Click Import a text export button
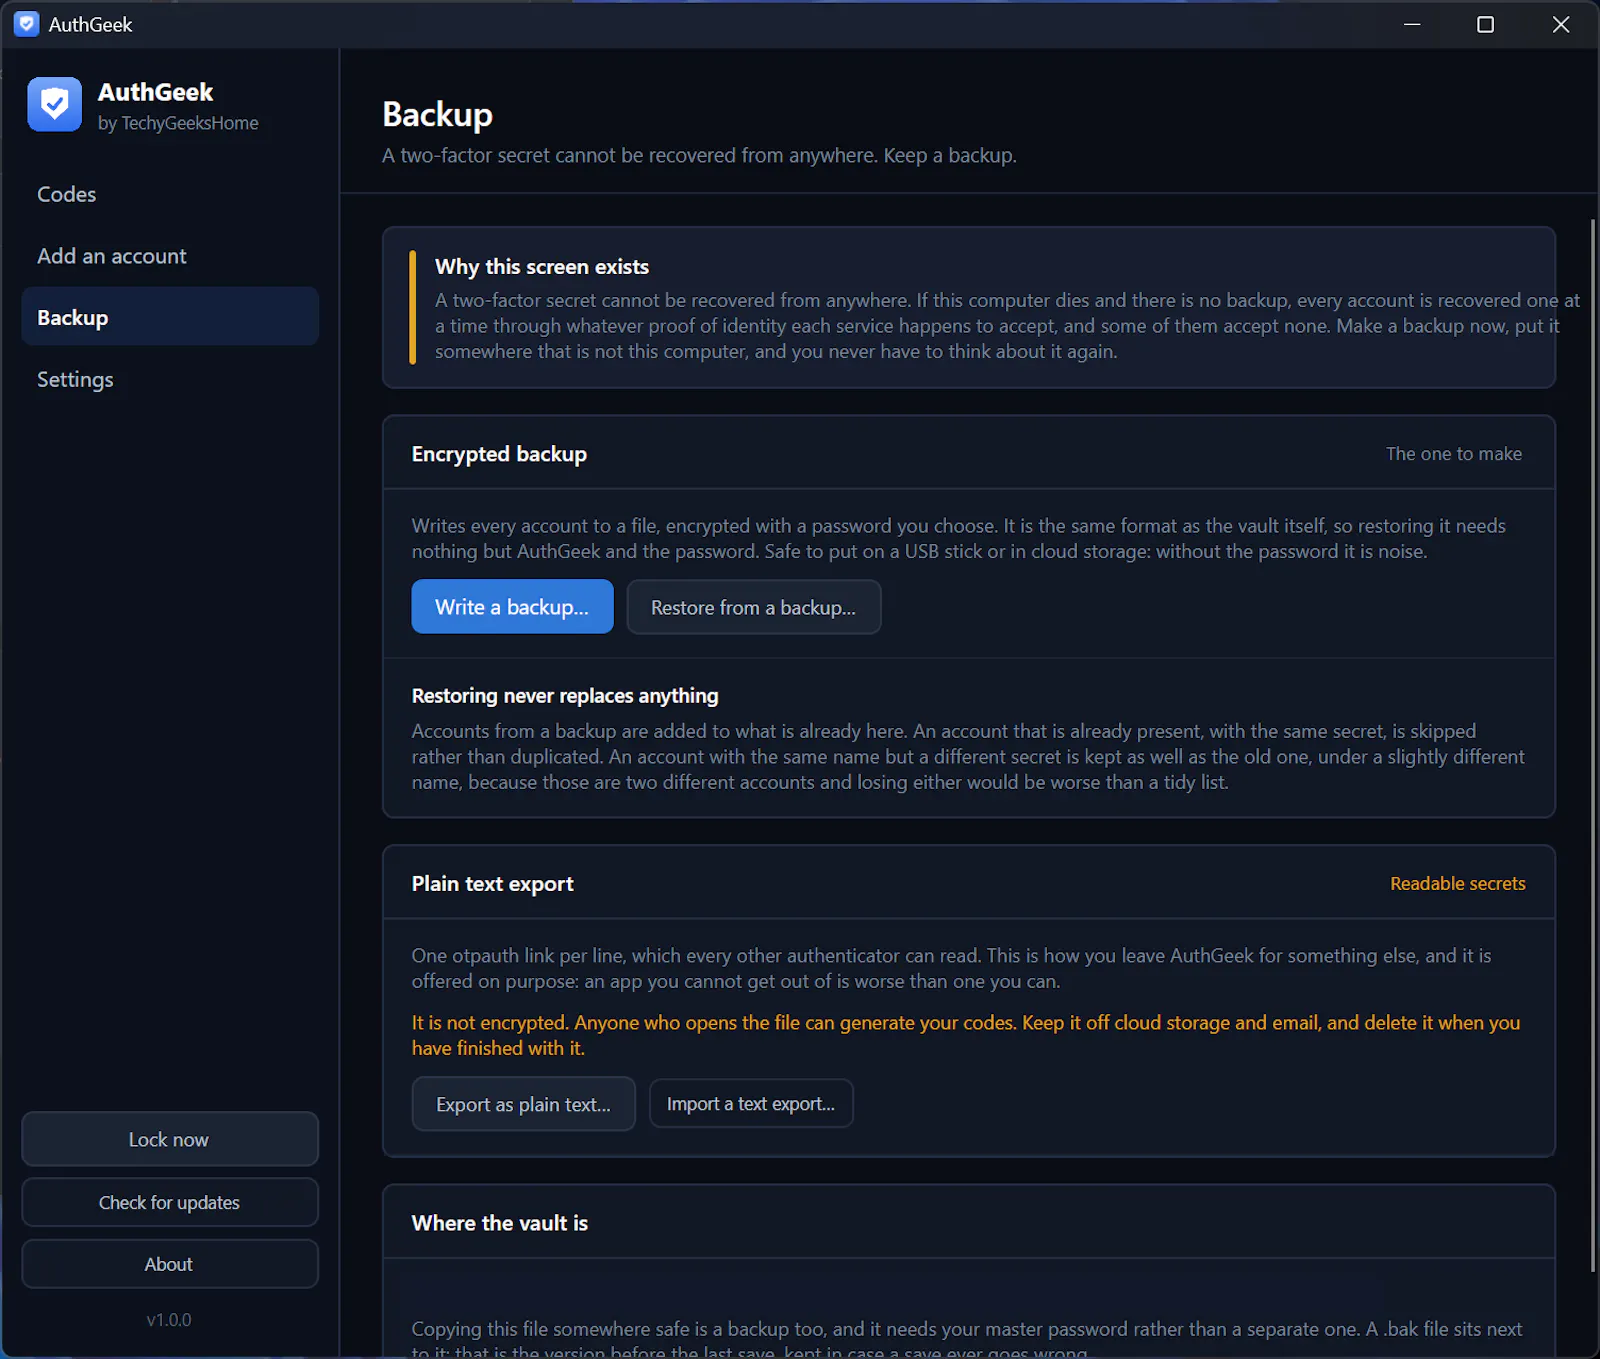The width and height of the screenshot is (1600, 1359). click(x=751, y=1104)
